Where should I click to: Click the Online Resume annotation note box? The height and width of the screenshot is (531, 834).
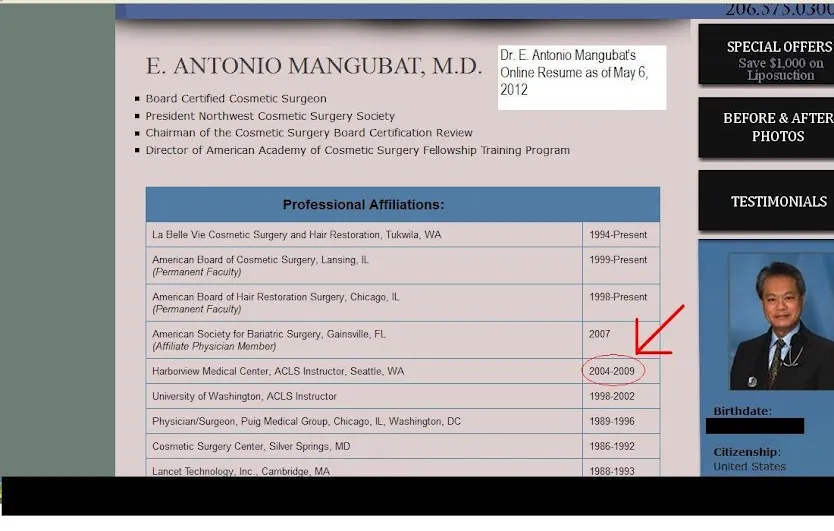(x=582, y=78)
